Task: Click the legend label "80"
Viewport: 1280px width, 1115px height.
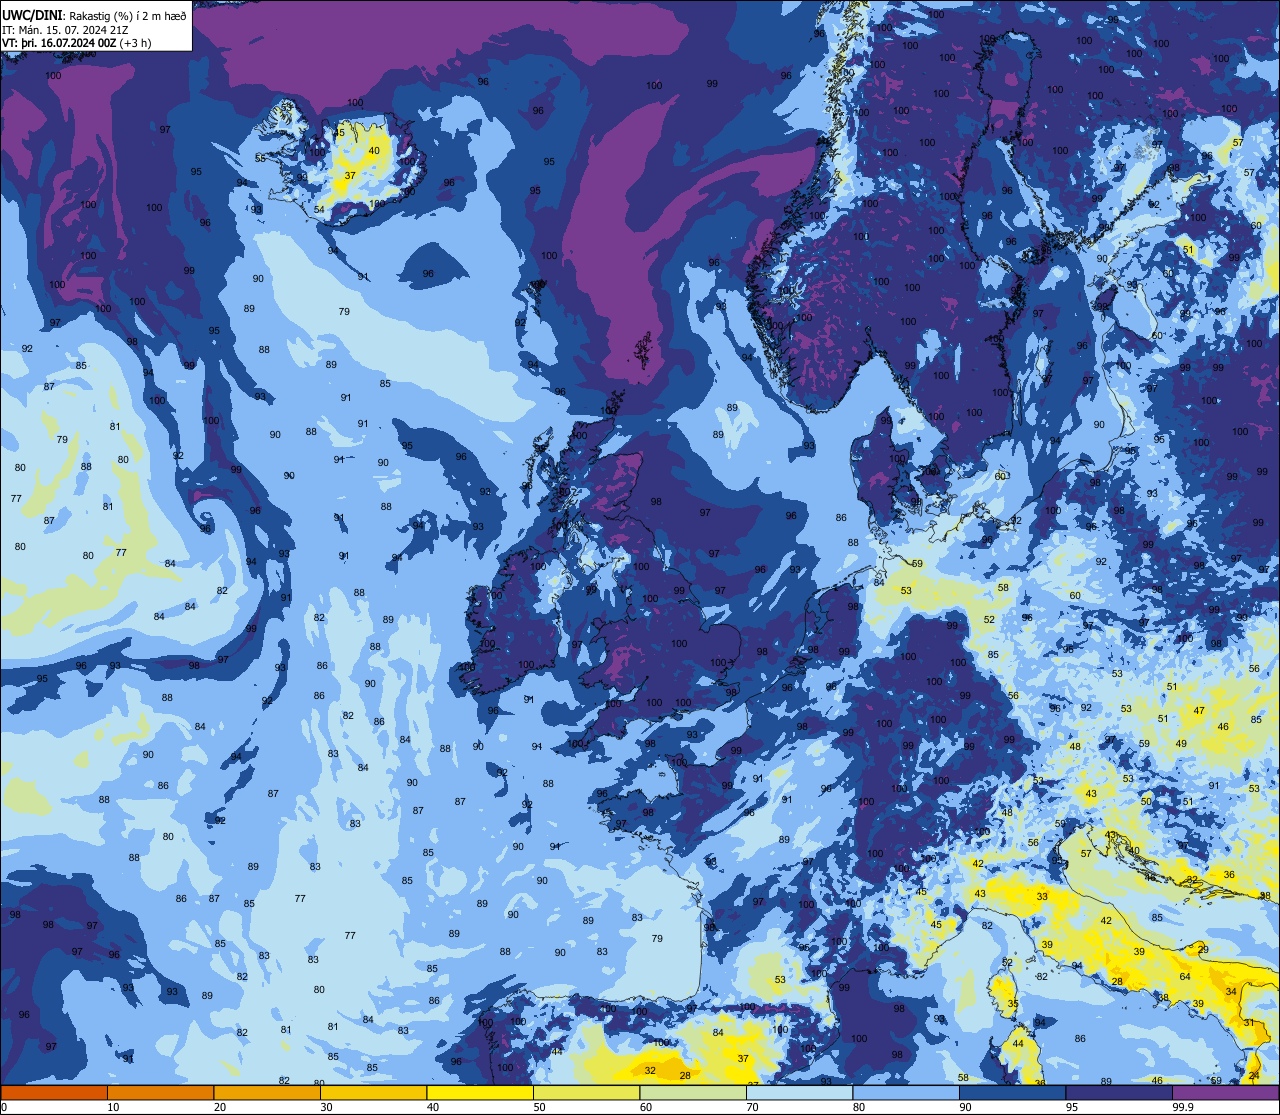Action: point(859,1107)
